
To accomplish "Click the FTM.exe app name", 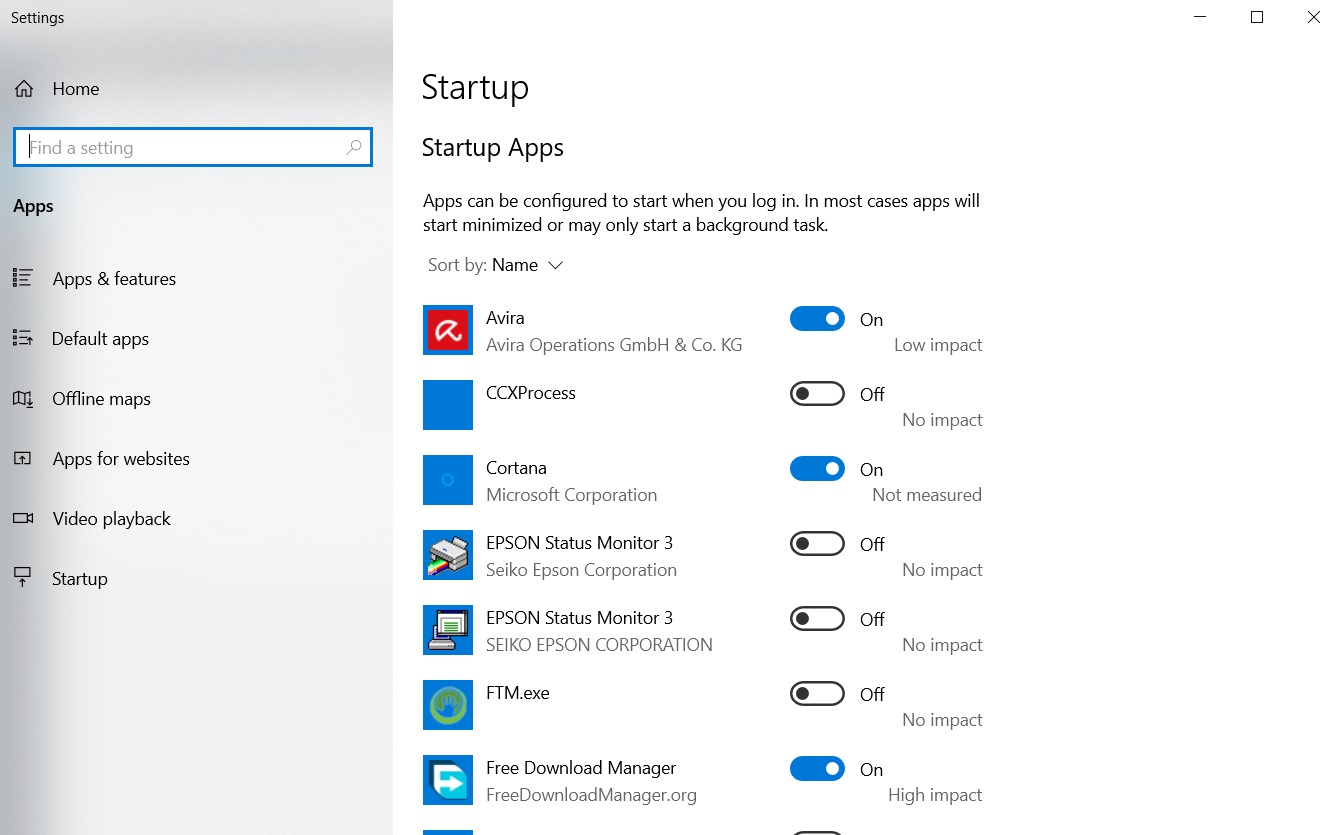I will pyautogui.click(x=518, y=693).
